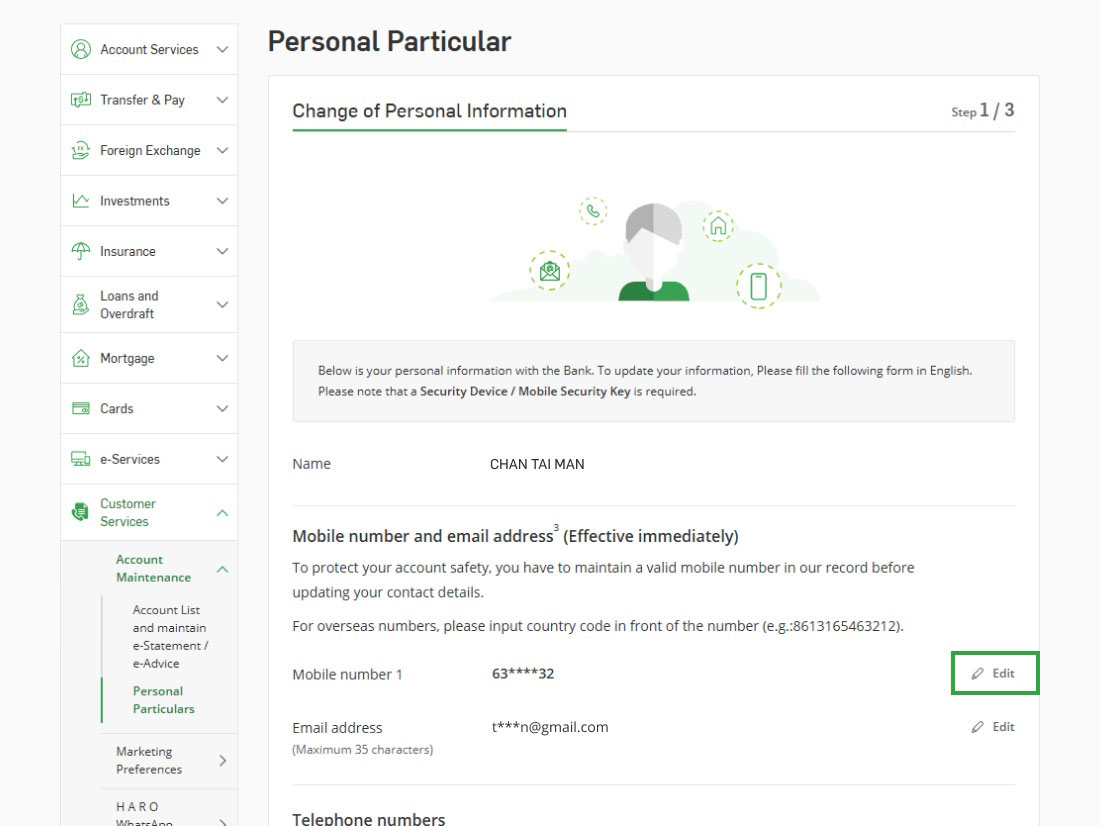The width and height of the screenshot is (1100, 826).
Task: Edit Mobile number 1
Action: (x=994, y=674)
